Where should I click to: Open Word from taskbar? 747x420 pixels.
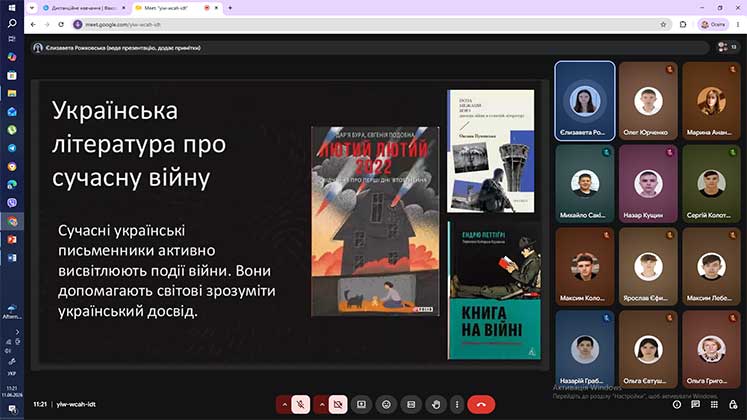tap(12, 258)
